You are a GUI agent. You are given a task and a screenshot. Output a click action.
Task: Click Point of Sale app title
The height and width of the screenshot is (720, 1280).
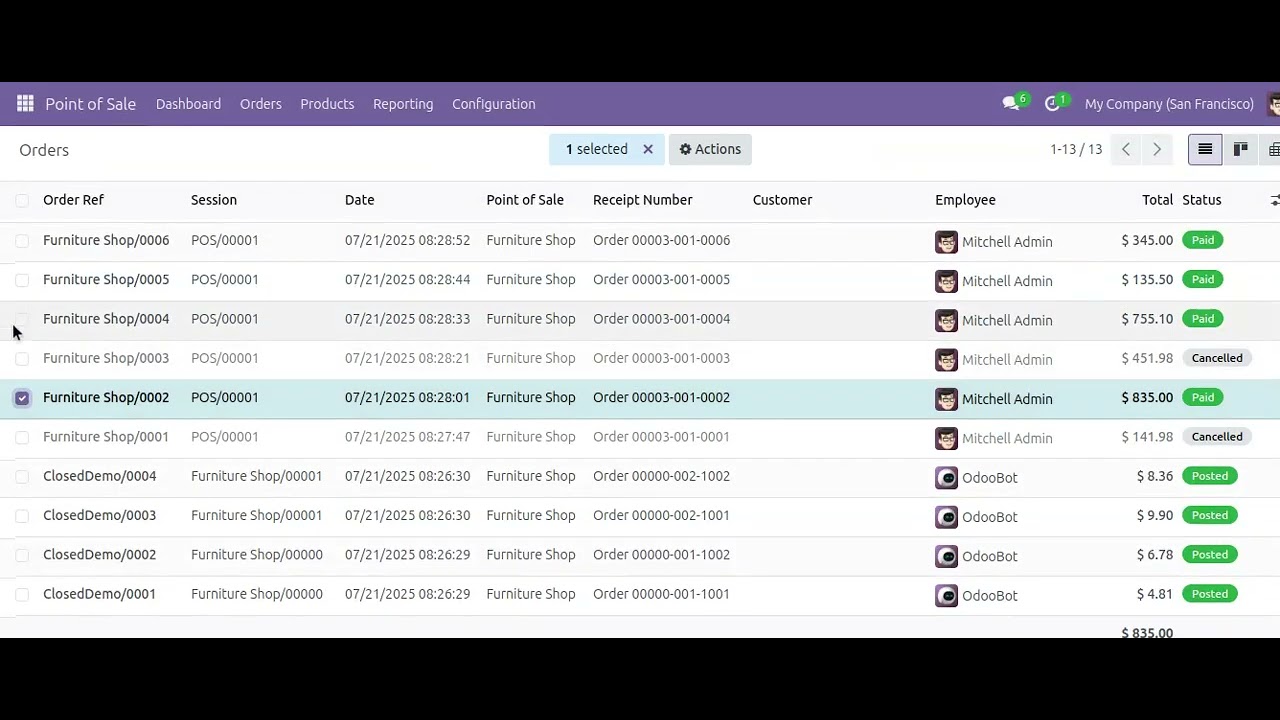click(90, 104)
